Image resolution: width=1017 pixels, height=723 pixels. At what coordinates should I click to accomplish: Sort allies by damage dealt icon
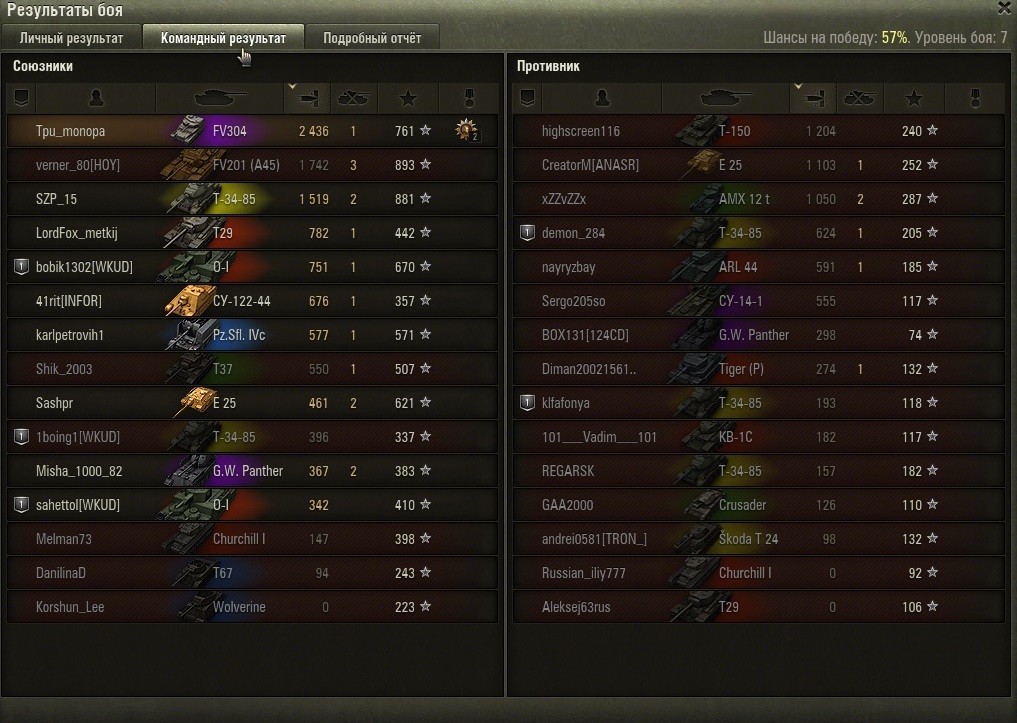pos(307,99)
